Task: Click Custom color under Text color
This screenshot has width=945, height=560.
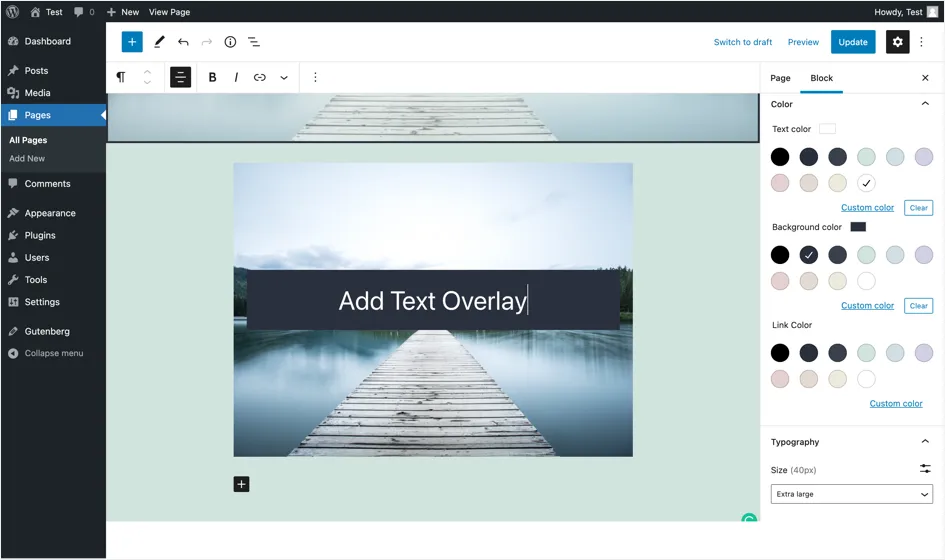Action: [x=867, y=207]
